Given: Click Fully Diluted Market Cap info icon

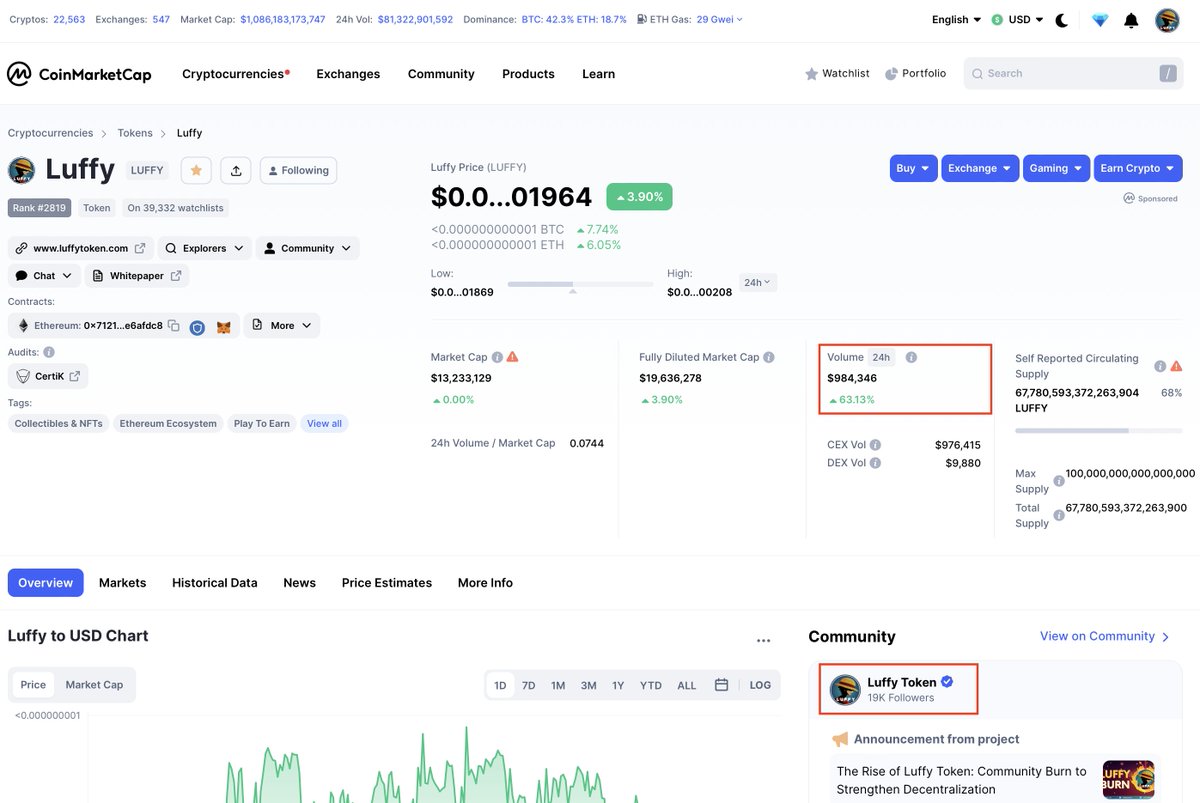Looking at the screenshot, I should point(769,357).
